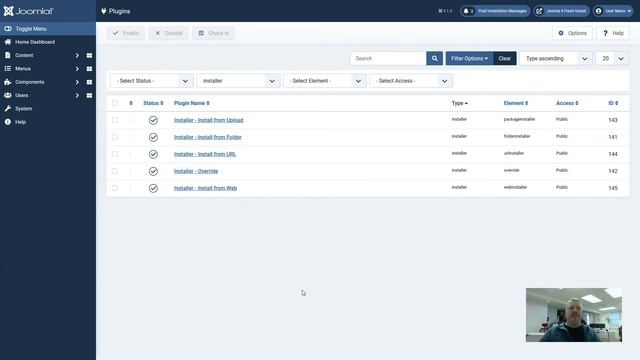This screenshot has width=640, height=360.
Task: Click the Menus list icon in sidebar
Action: pos(7,69)
